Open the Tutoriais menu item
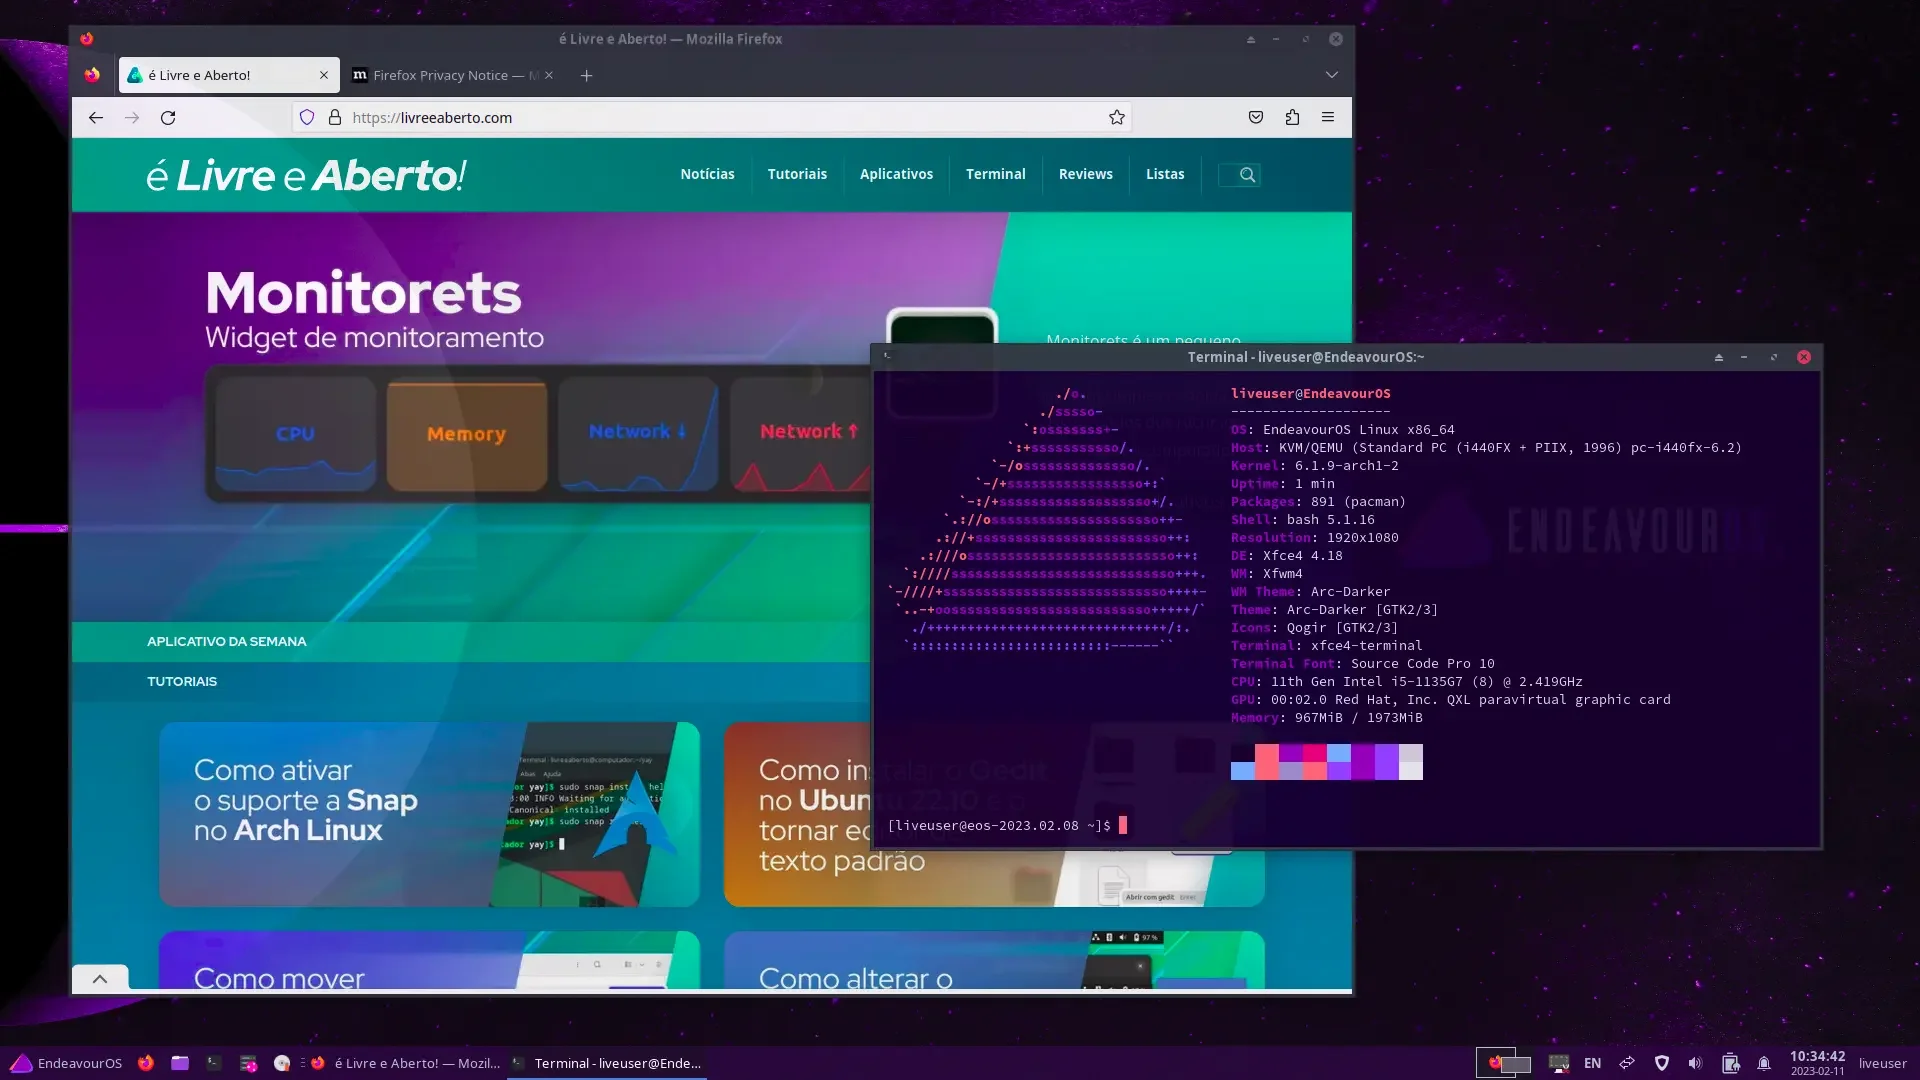The image size is (1920, 1080). (x=797, y=174)
